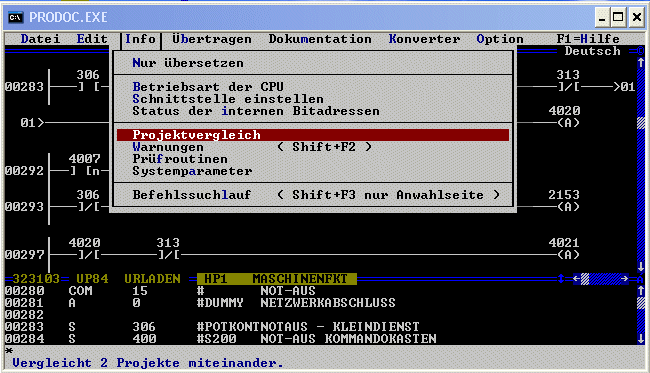Click ladder scrollbar hatched thumb

click(641, 123)
